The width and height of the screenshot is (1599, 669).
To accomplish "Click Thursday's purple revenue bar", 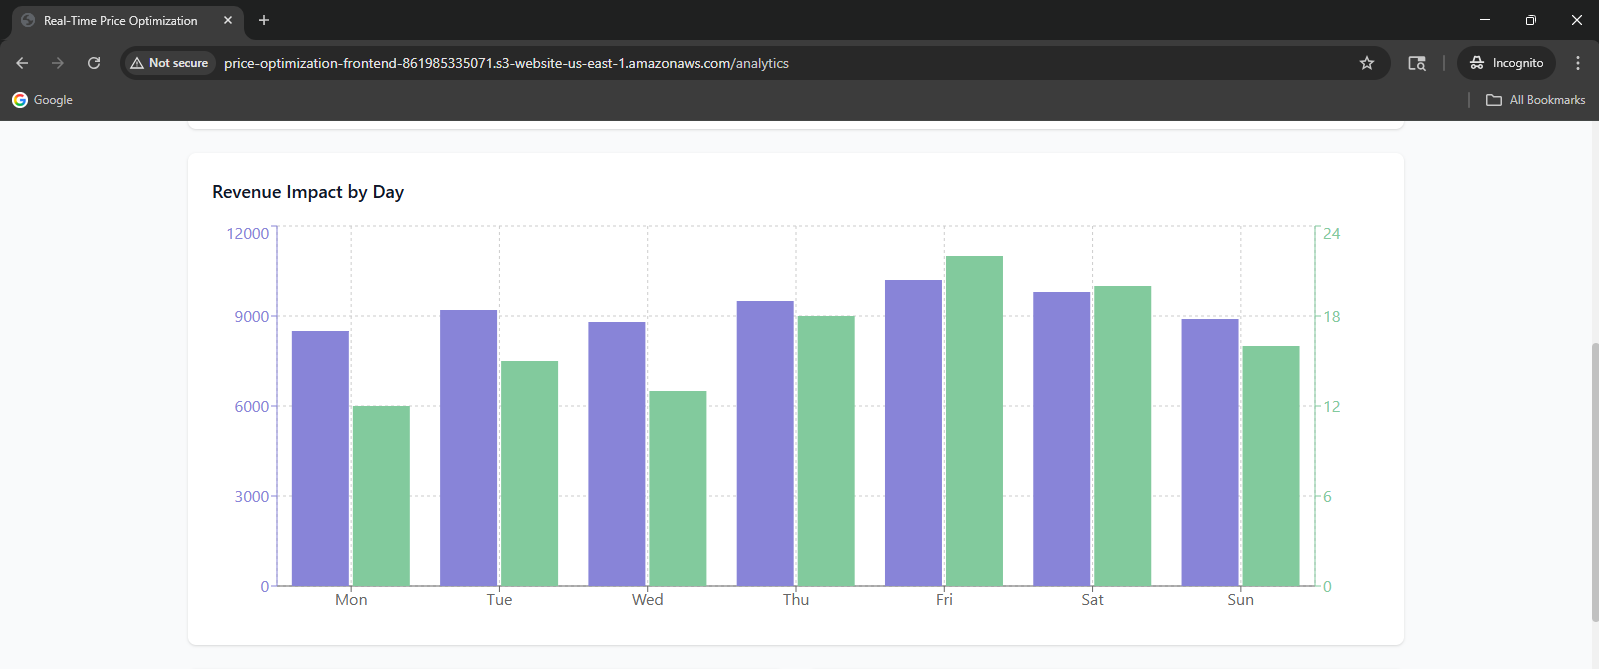I will pyautogui.click(x=765, y=443).
